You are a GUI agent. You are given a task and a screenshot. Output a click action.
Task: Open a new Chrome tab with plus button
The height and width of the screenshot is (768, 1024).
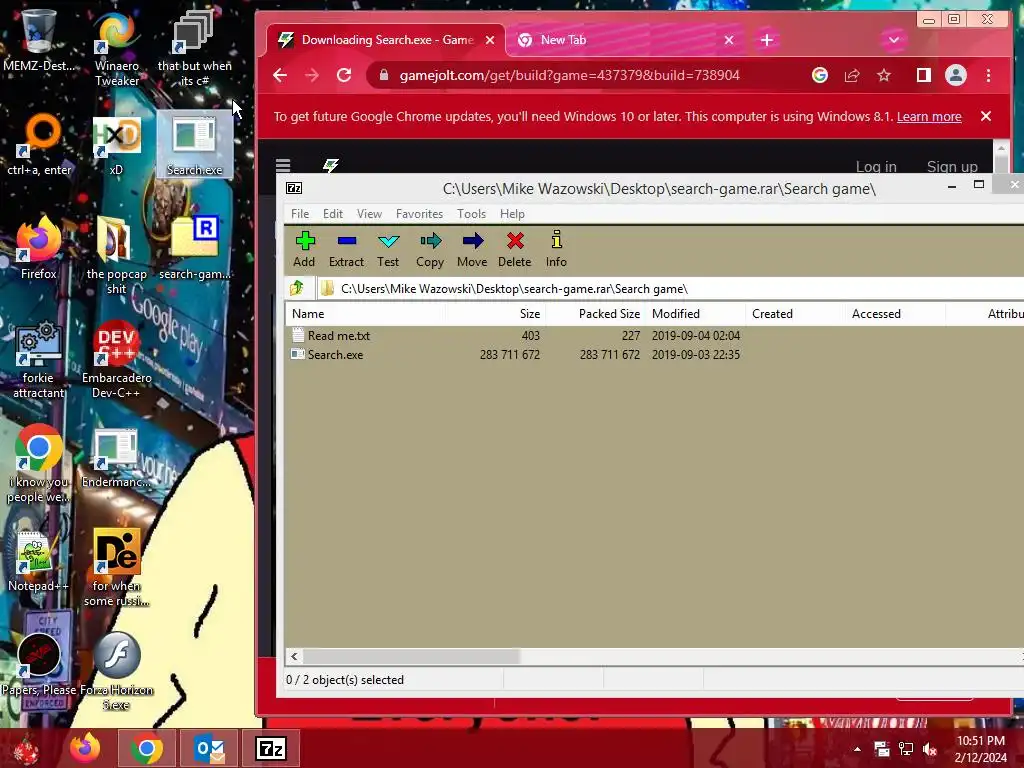click(767, 40)
